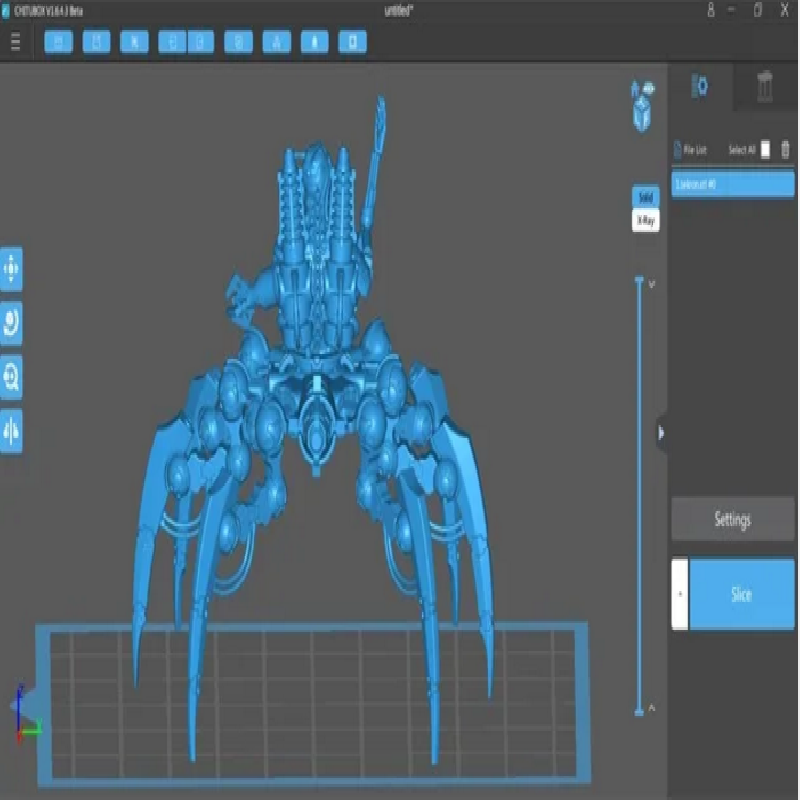This screenshot has width=800, height=800.
Task: Select the Move tool in left sidebar
Action: [12, 269]
